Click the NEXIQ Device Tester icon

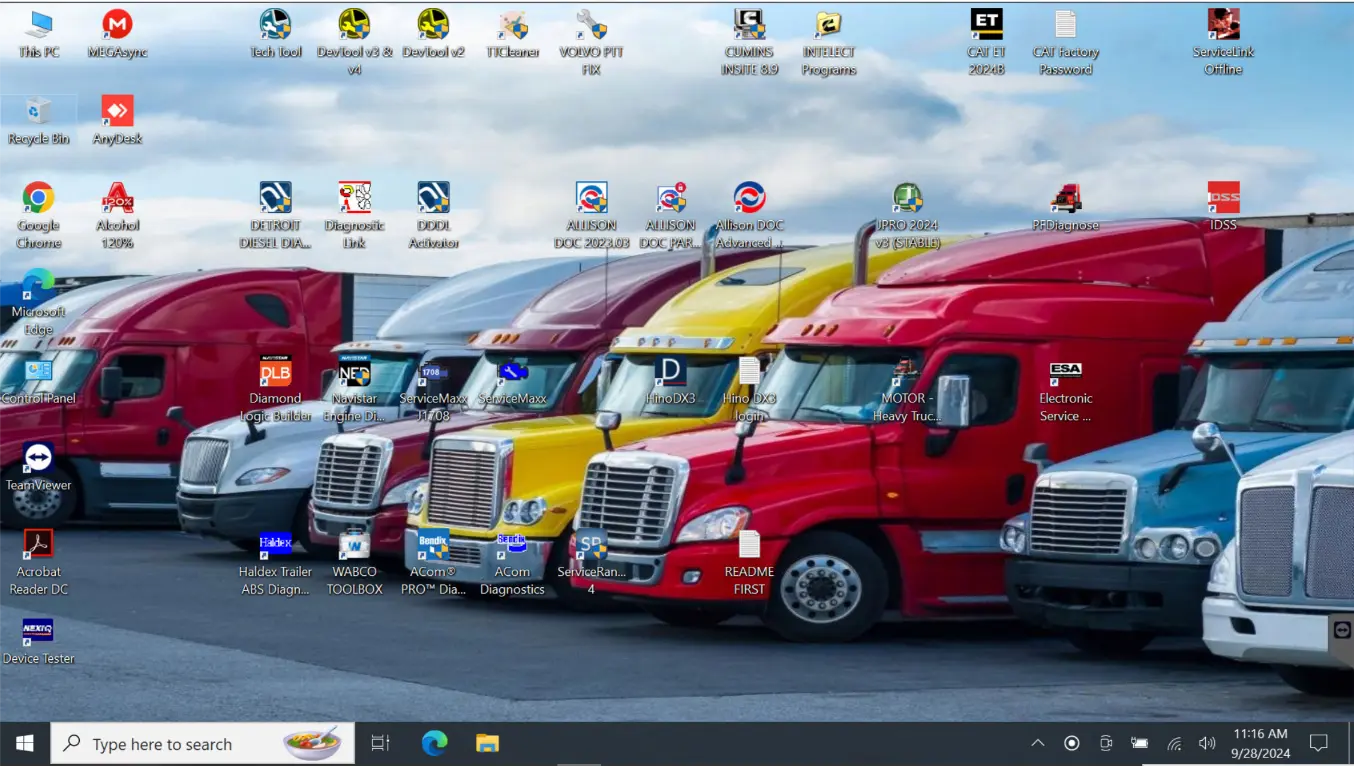coord(38,631)
